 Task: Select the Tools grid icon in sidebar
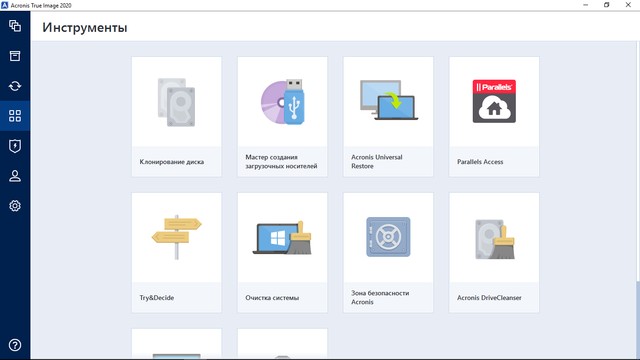(15, 116)
